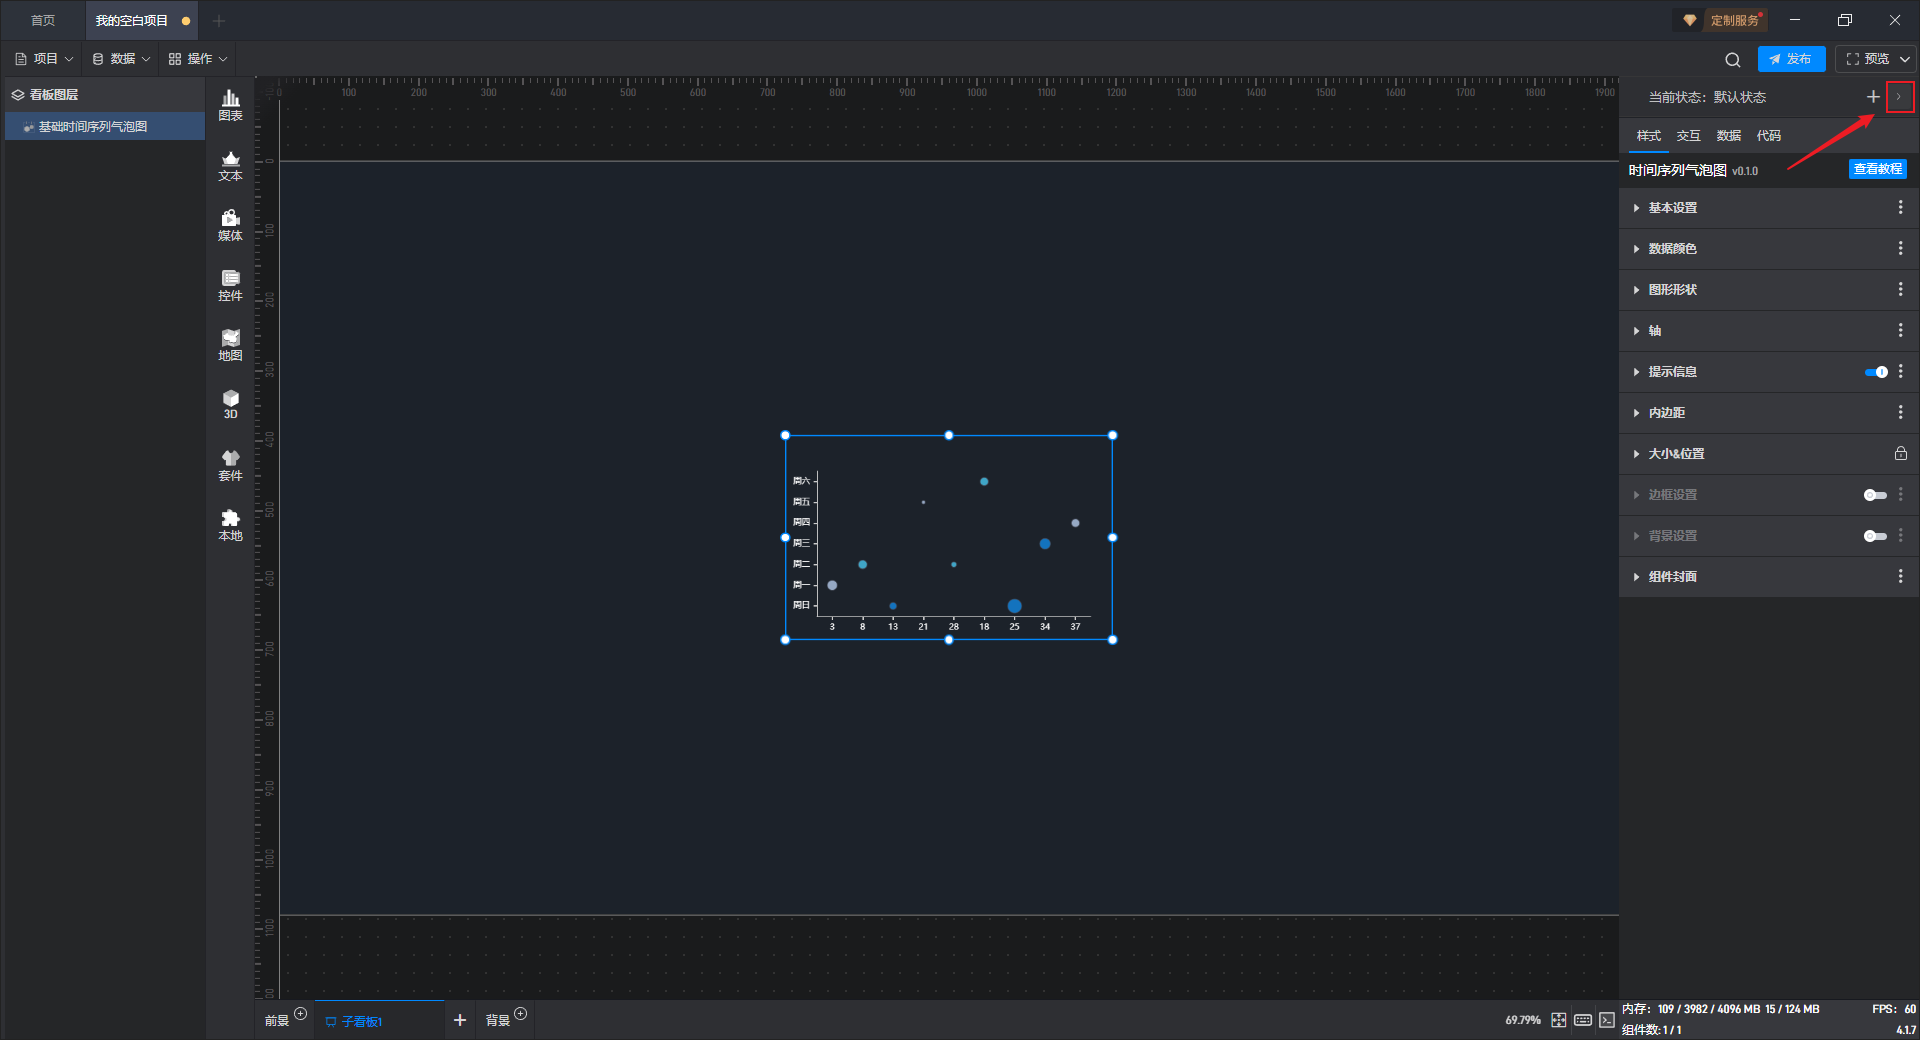Enable the 背景设置 switch
The width and height of the screenshot is (1920, 1040).
[x=1875, y=536]
